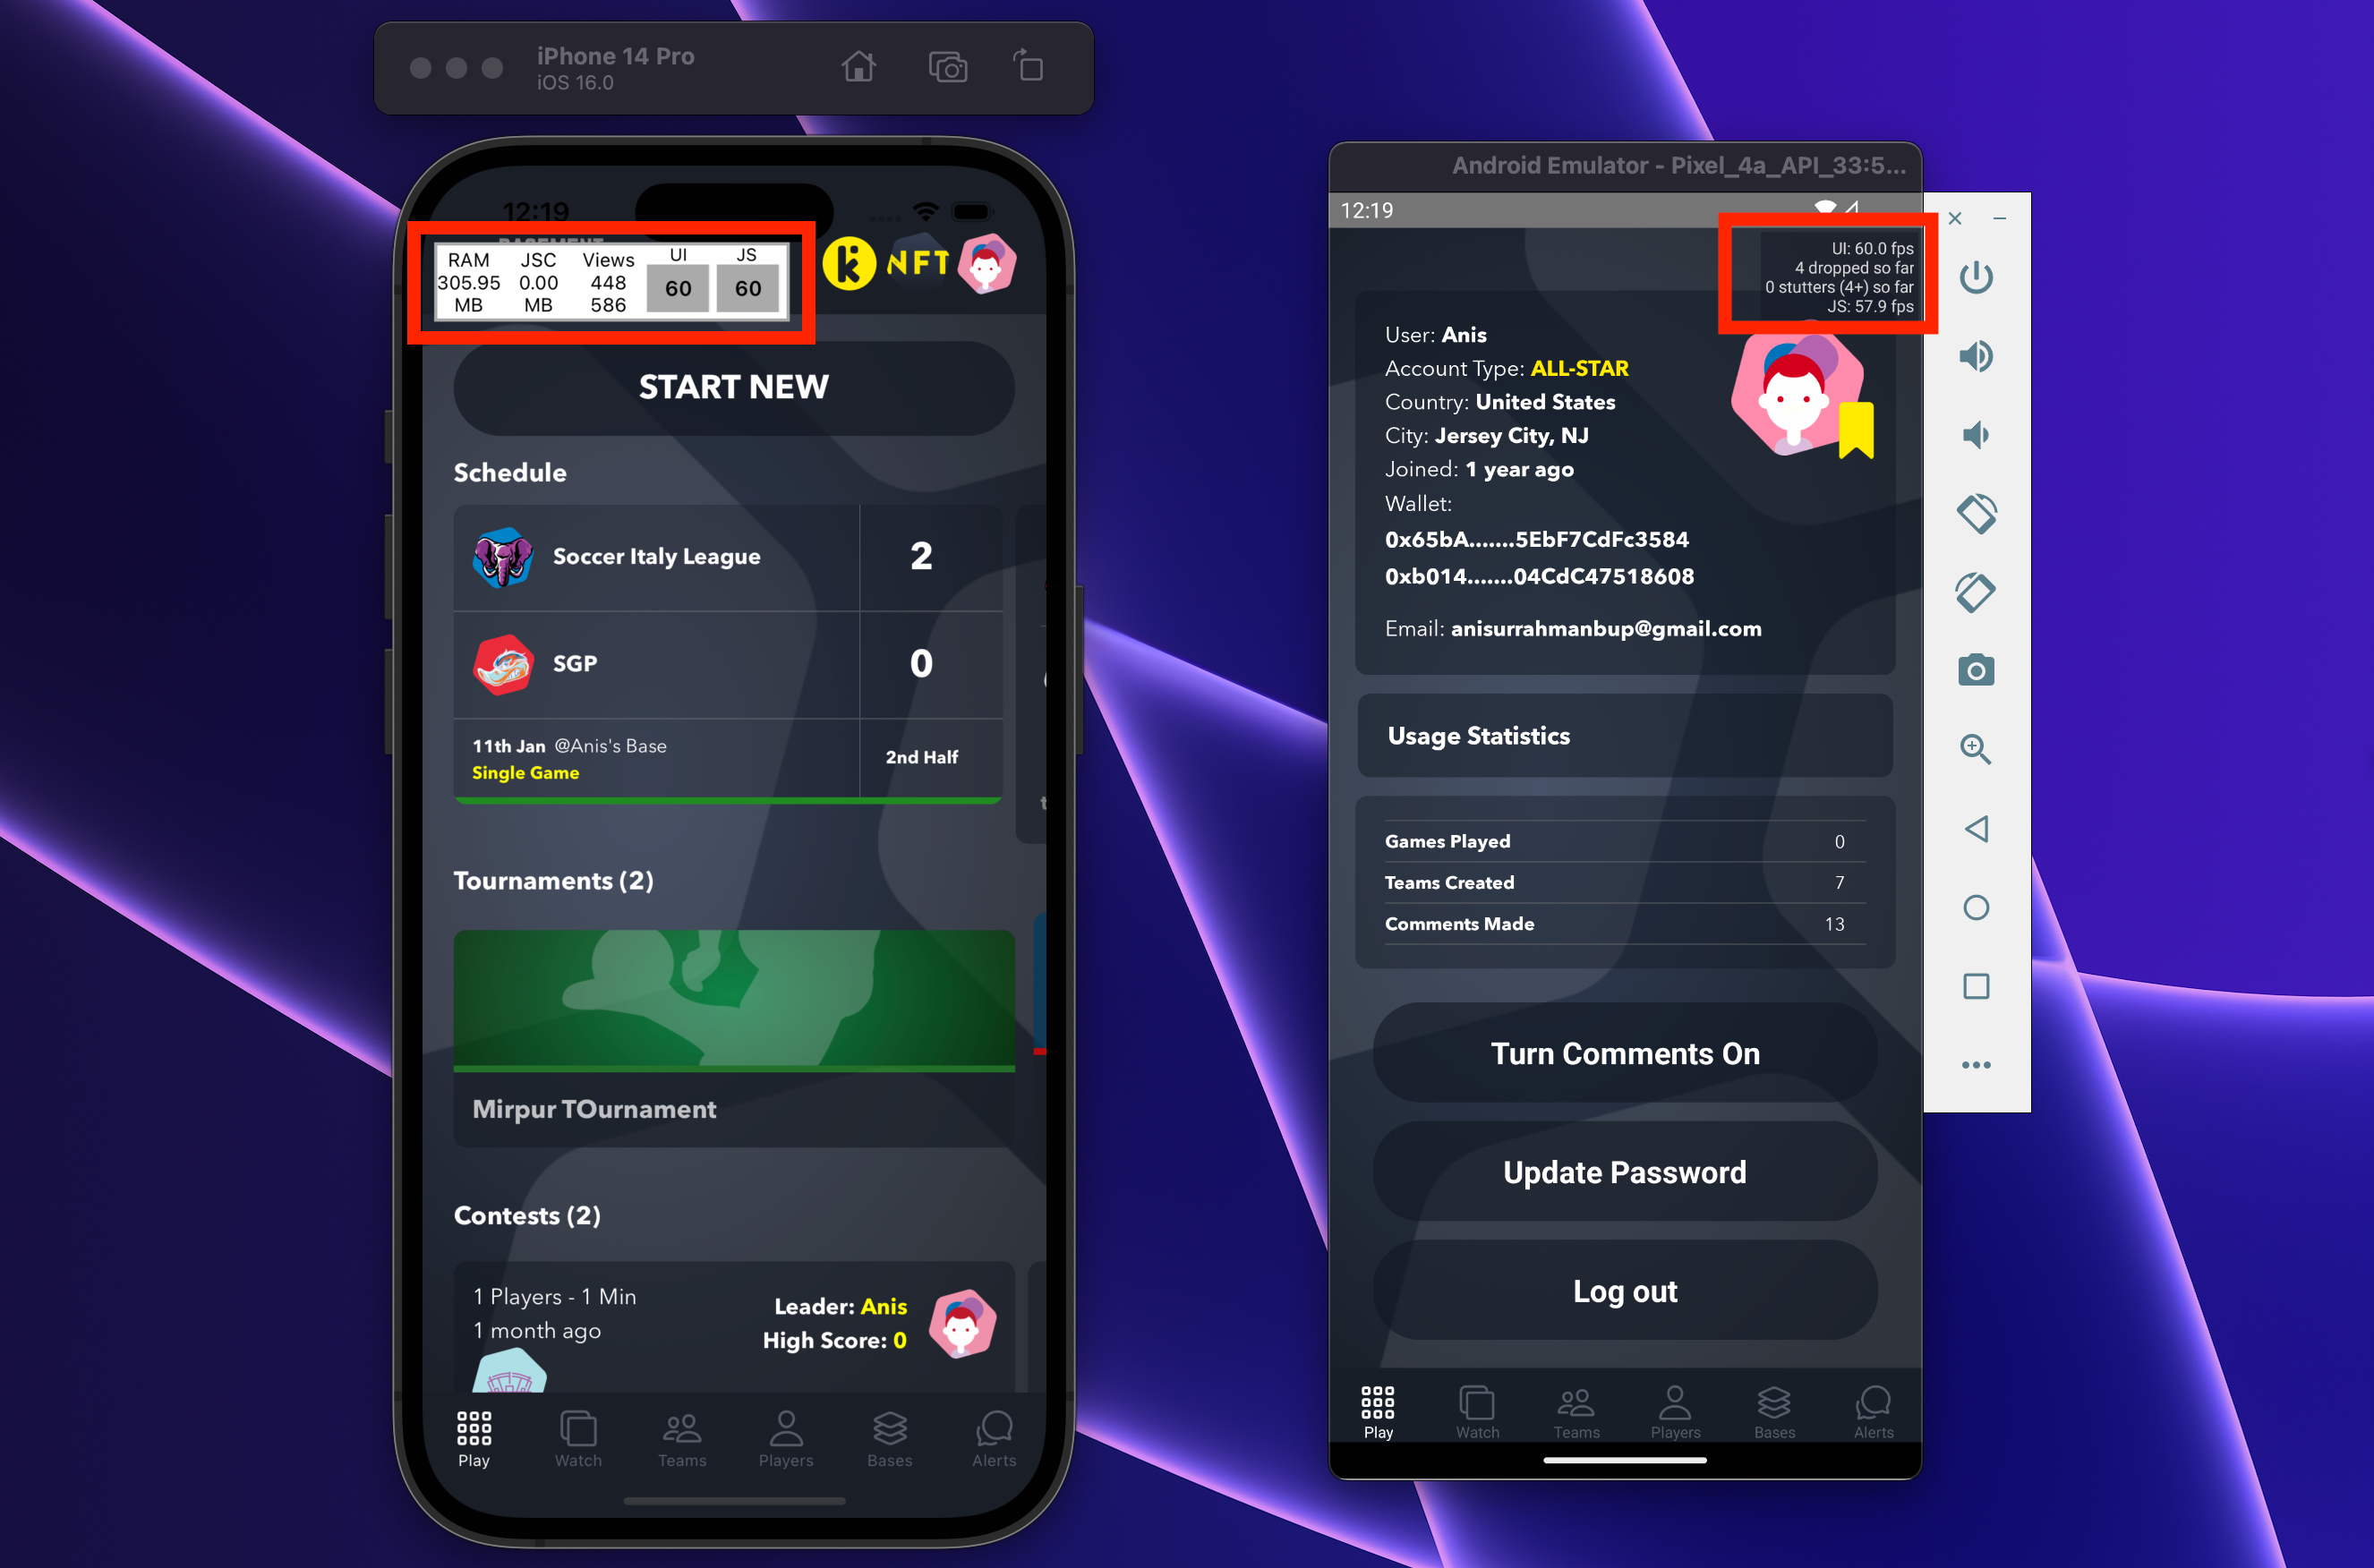
Task: Tap Update Password button
Action: (1622, 1172)
